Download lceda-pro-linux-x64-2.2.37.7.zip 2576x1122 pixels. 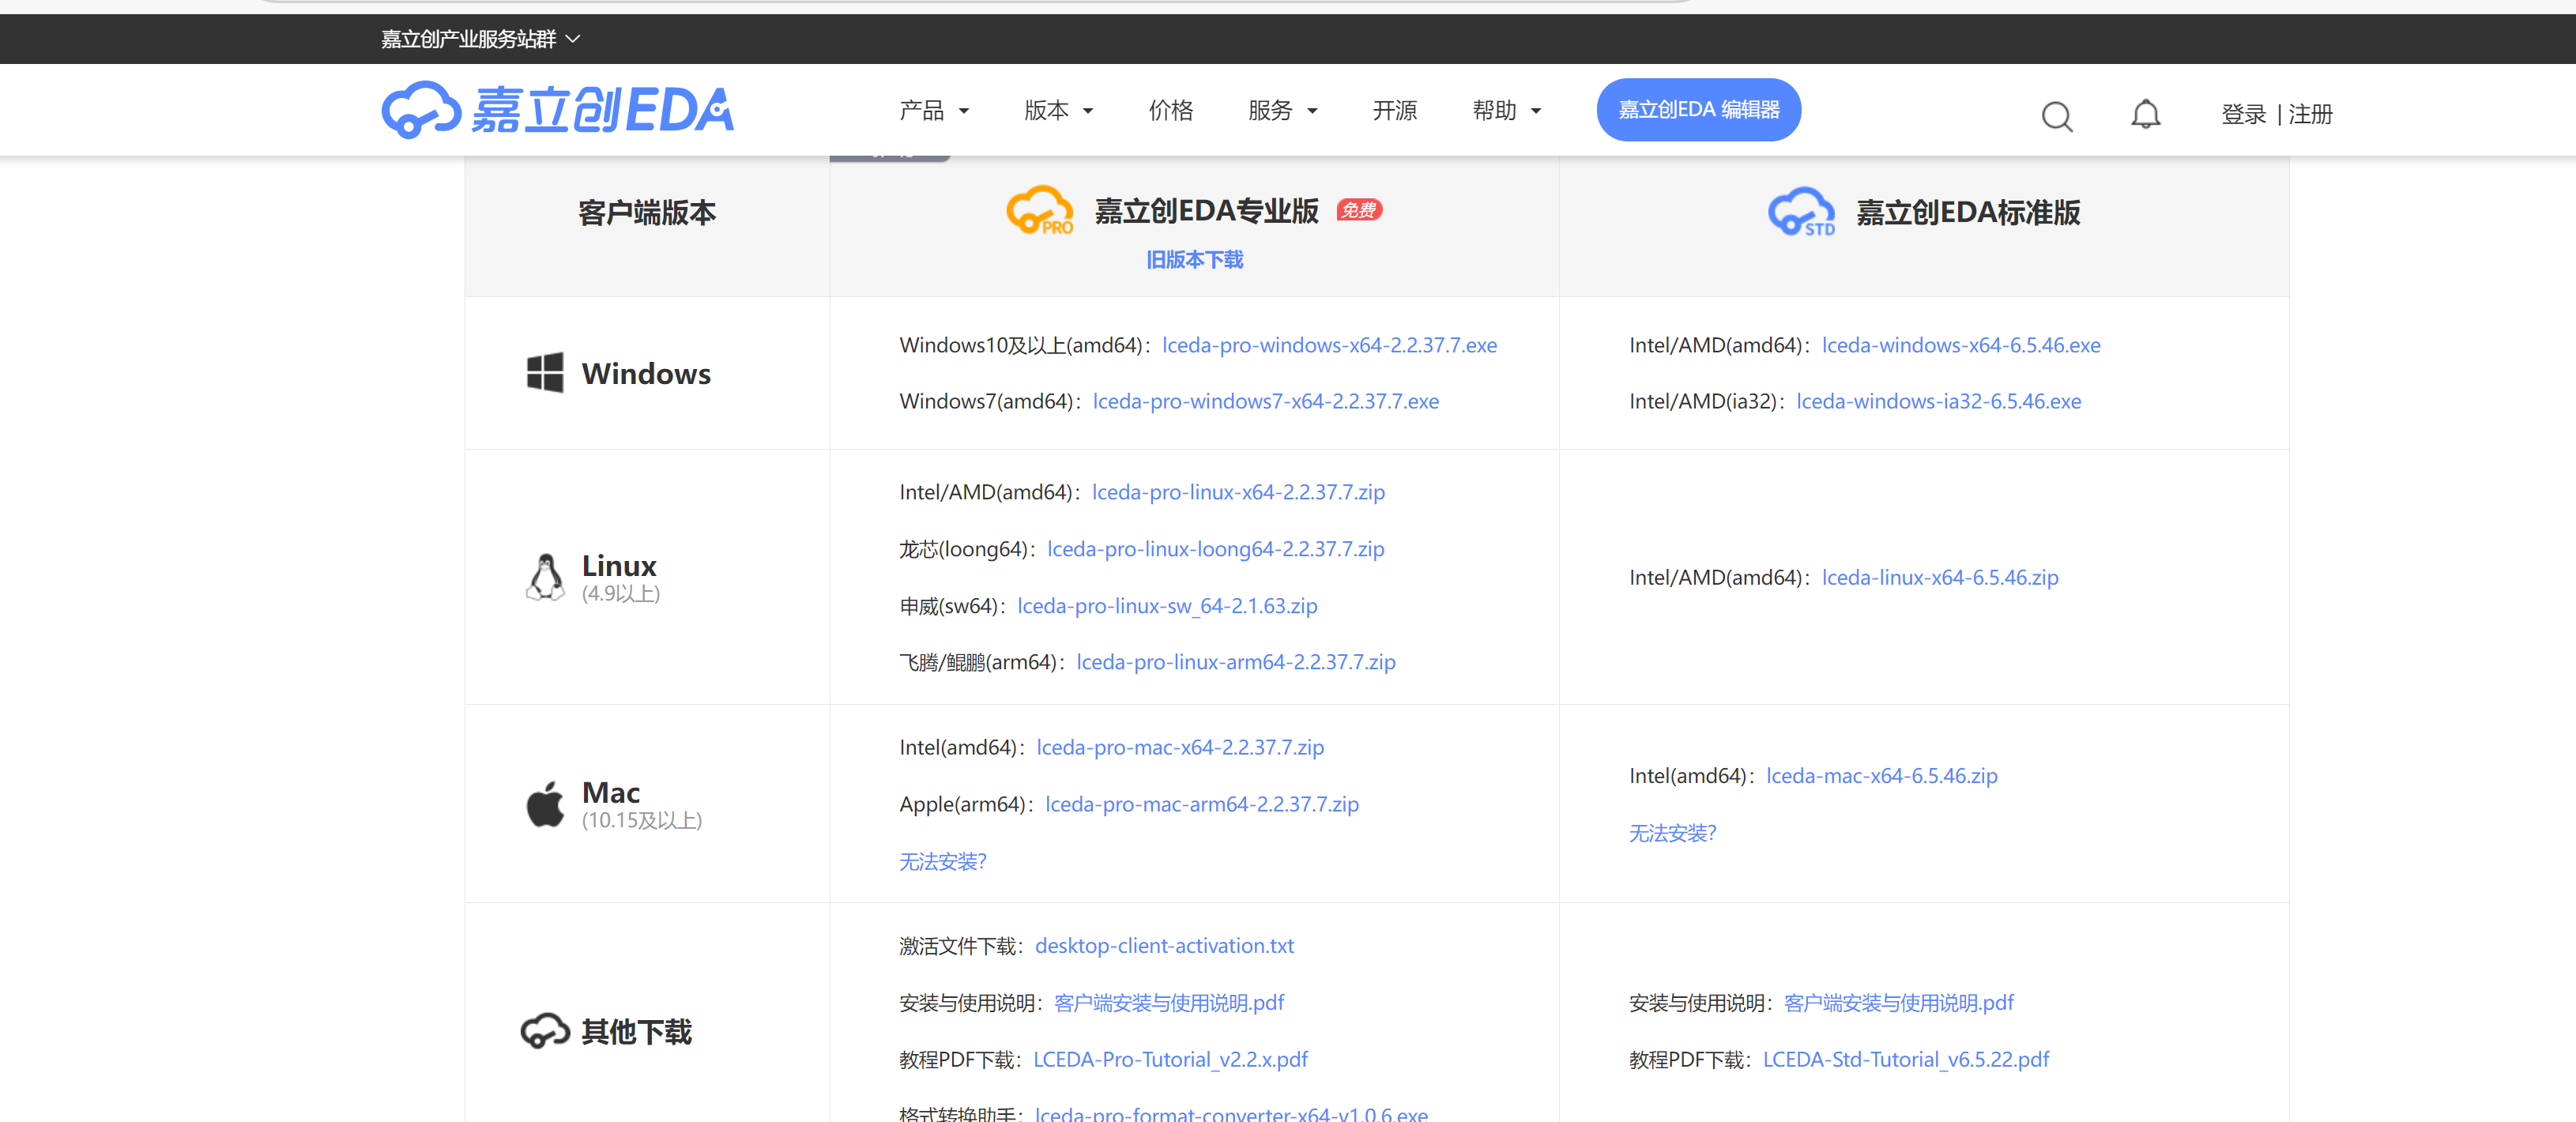1238,492
